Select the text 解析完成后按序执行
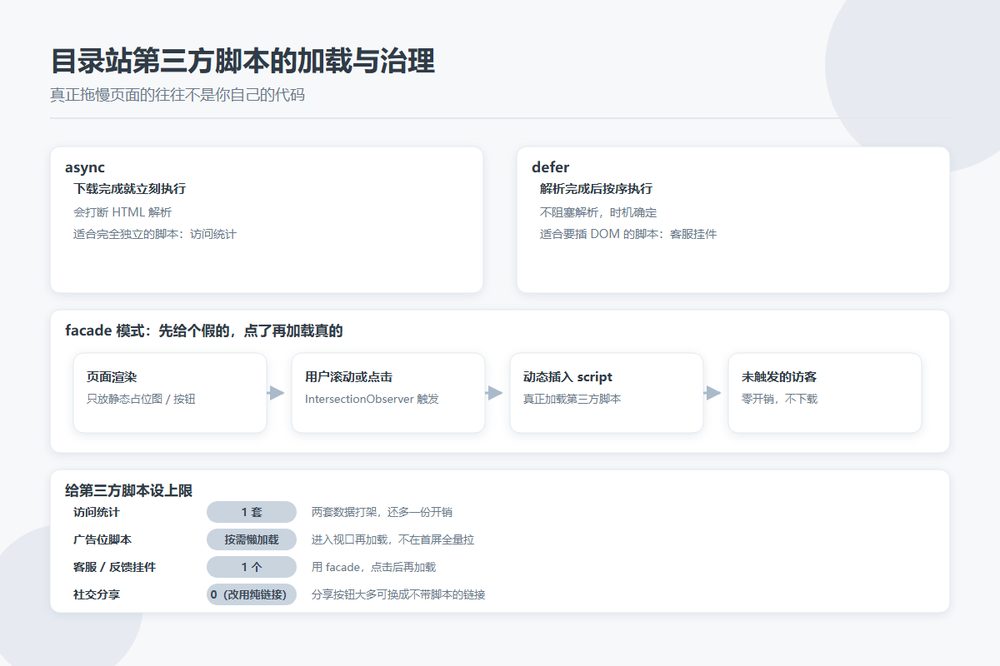 [596, 189]
